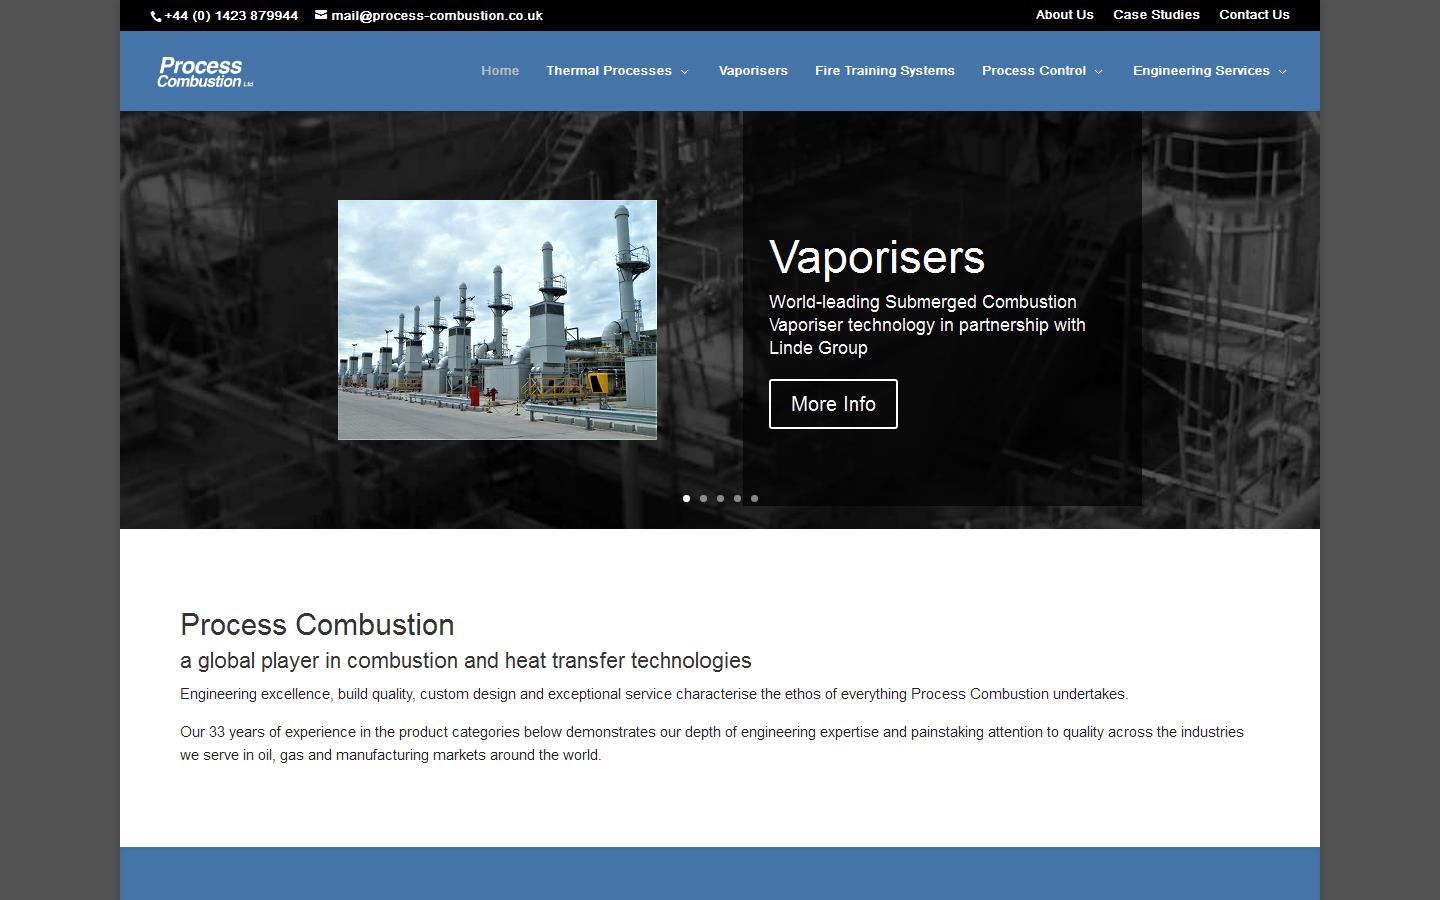Screen dimensions: 1440x900
Task: Select Fire Training Systems in the navigation
Action: click(884, 71)
